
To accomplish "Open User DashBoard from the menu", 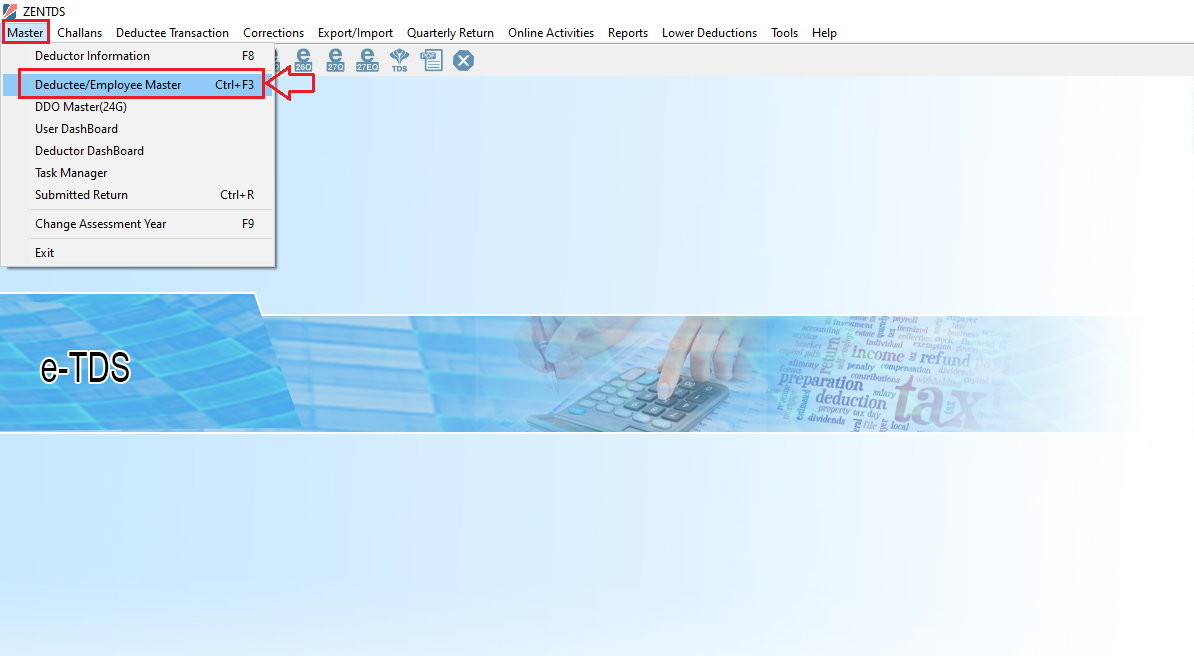I will coord(138,129).
